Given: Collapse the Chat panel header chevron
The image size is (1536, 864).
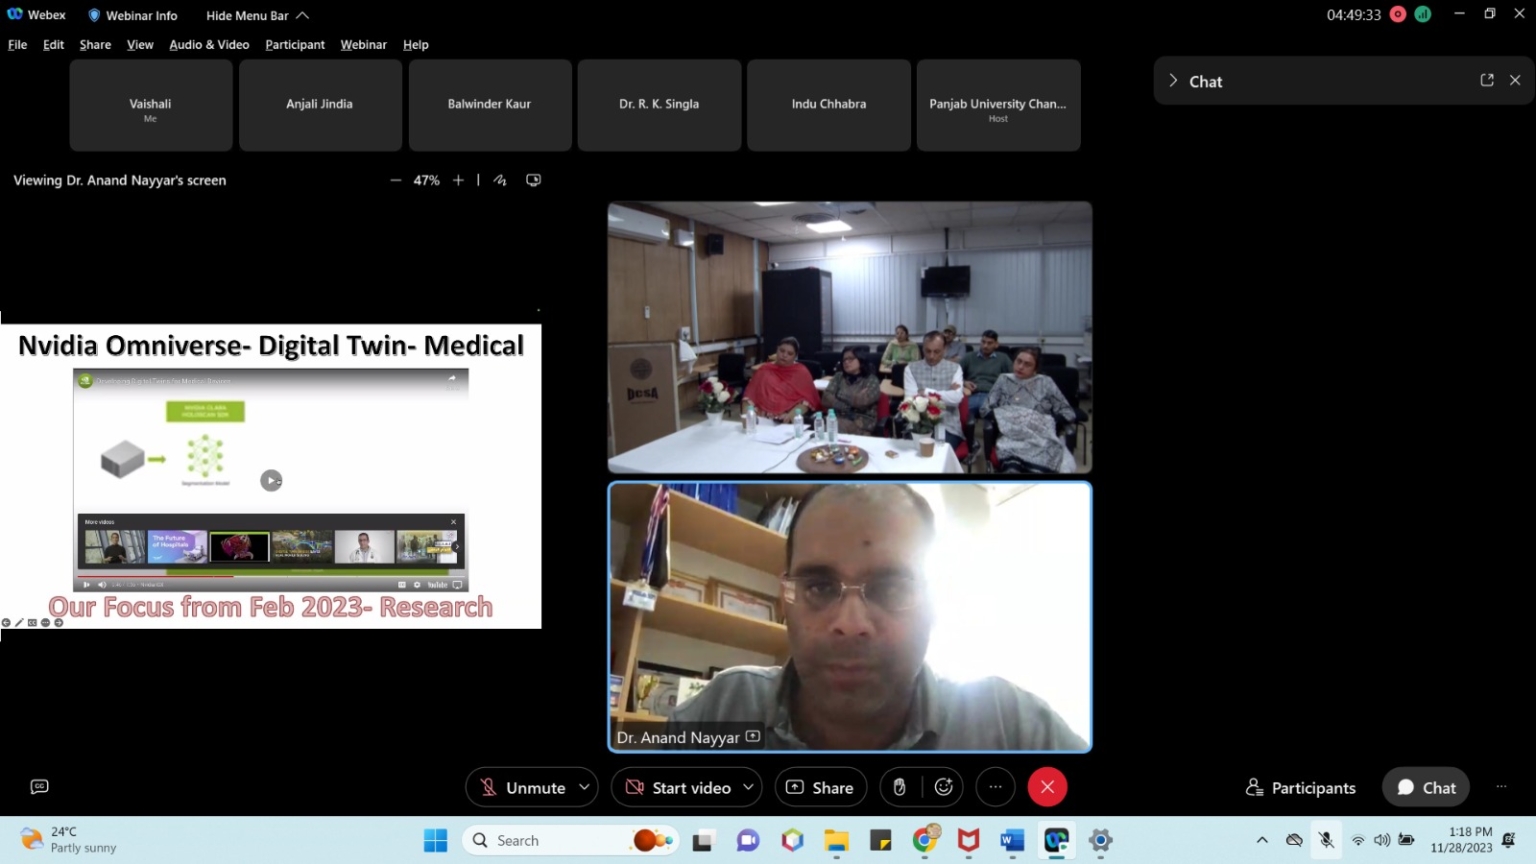Looking at the screenshot, I should pyautogui.click(x=1173, y=81).
